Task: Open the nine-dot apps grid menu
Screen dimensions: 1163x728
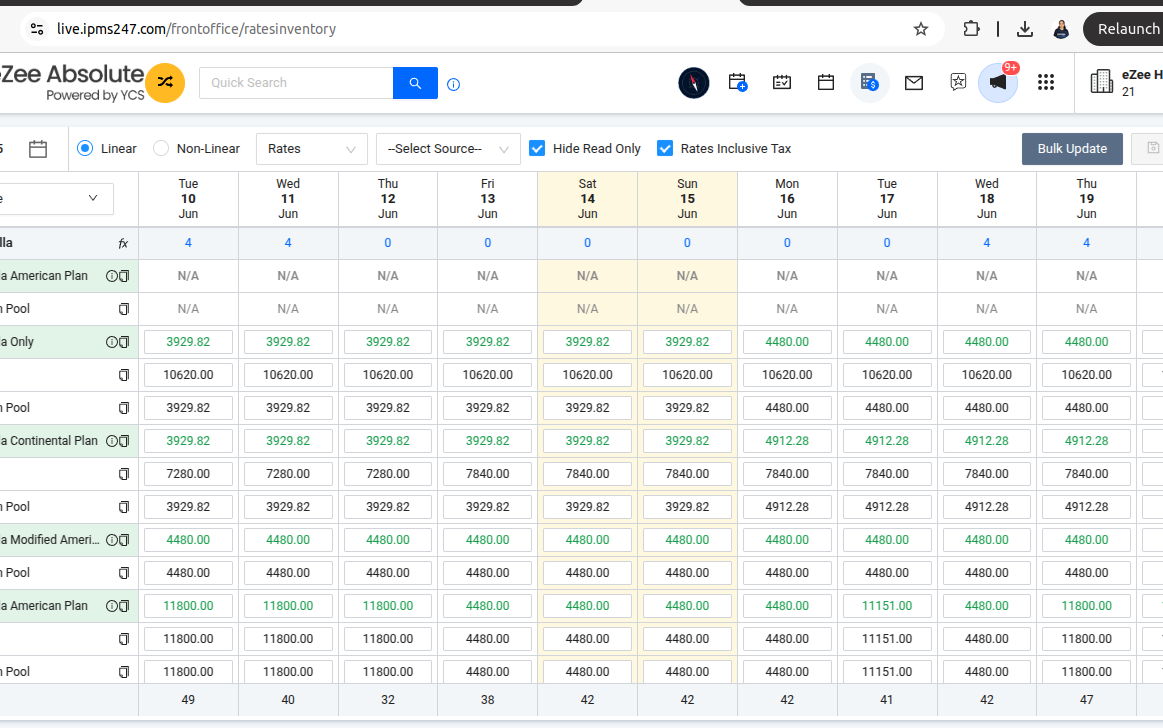Action: point(1046,83)
